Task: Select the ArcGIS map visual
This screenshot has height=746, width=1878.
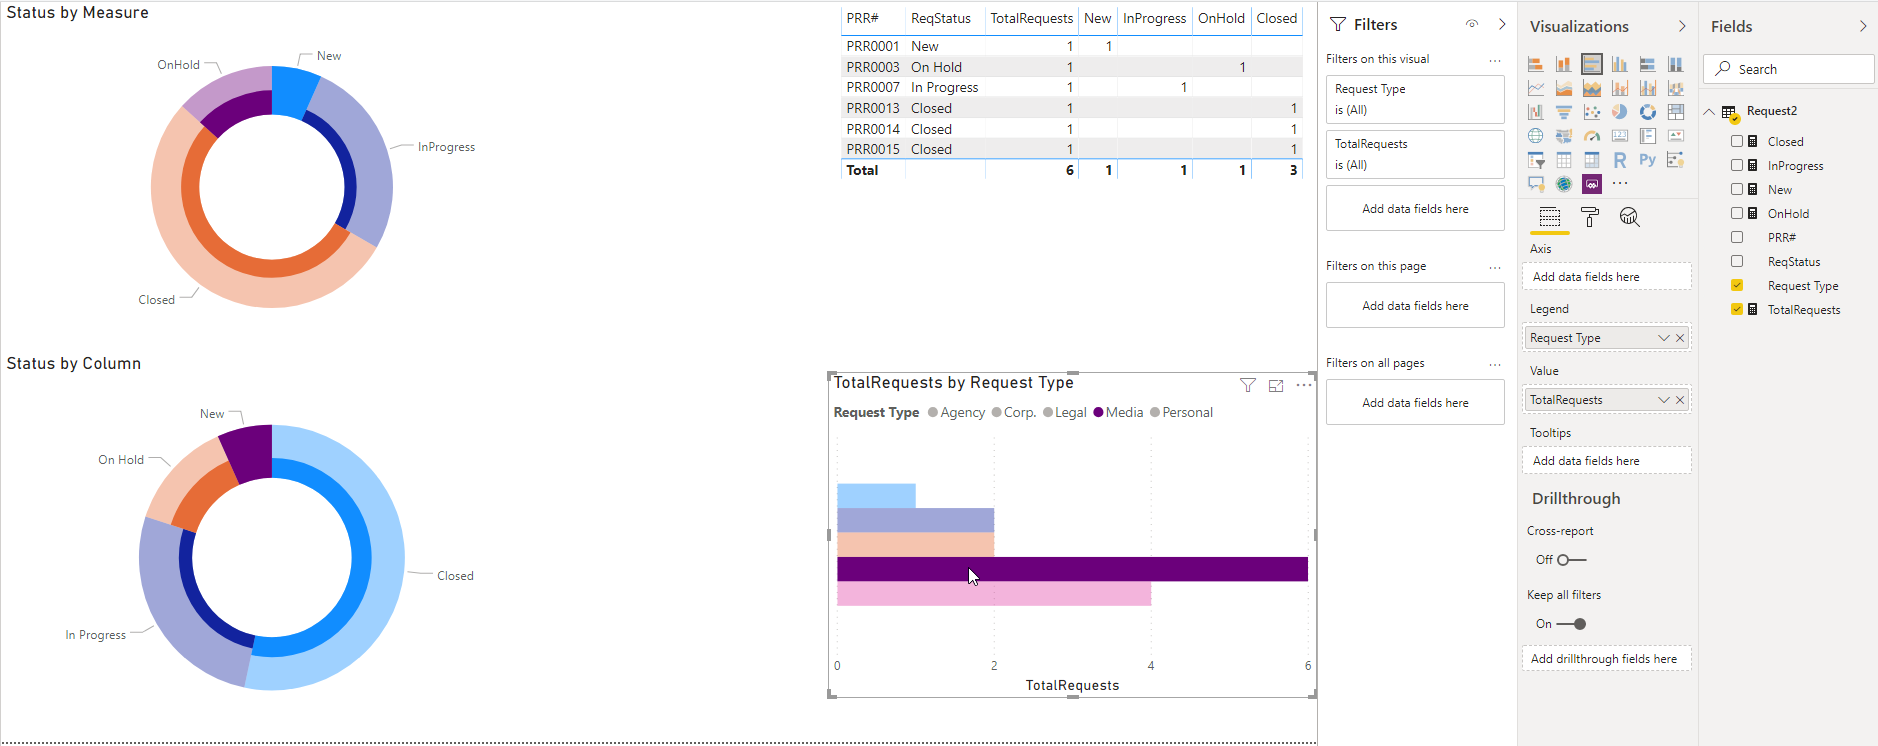Action: (x=1563, y=184)
